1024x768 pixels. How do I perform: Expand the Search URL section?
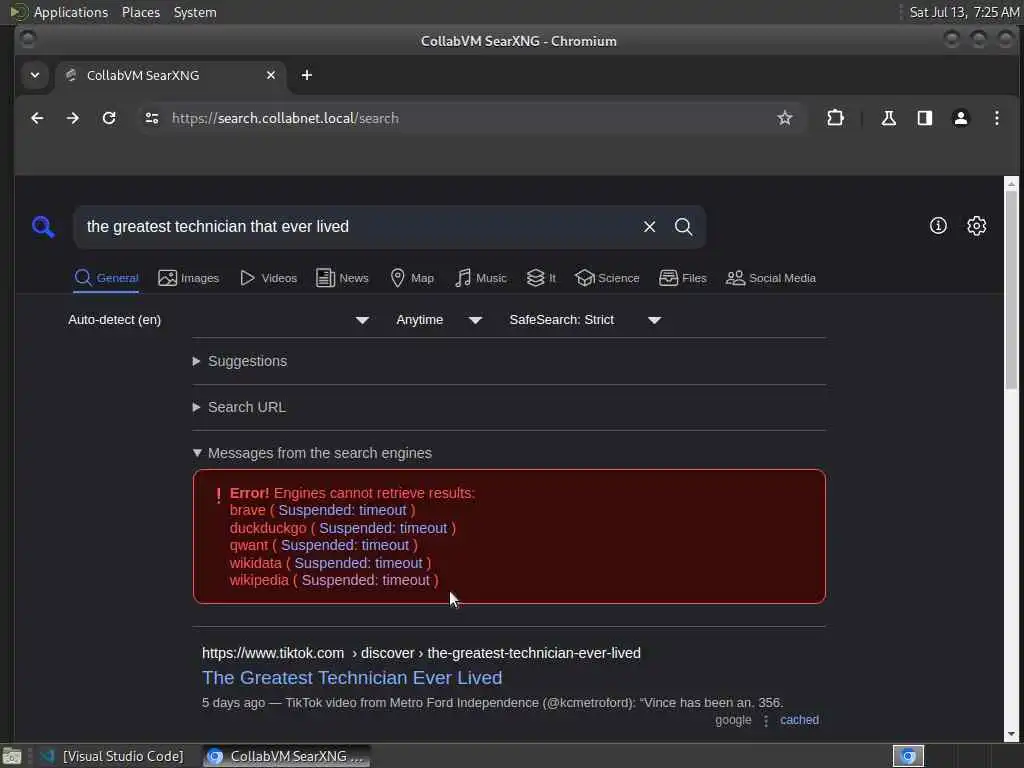pyautogui.click(x=239, y=407)
